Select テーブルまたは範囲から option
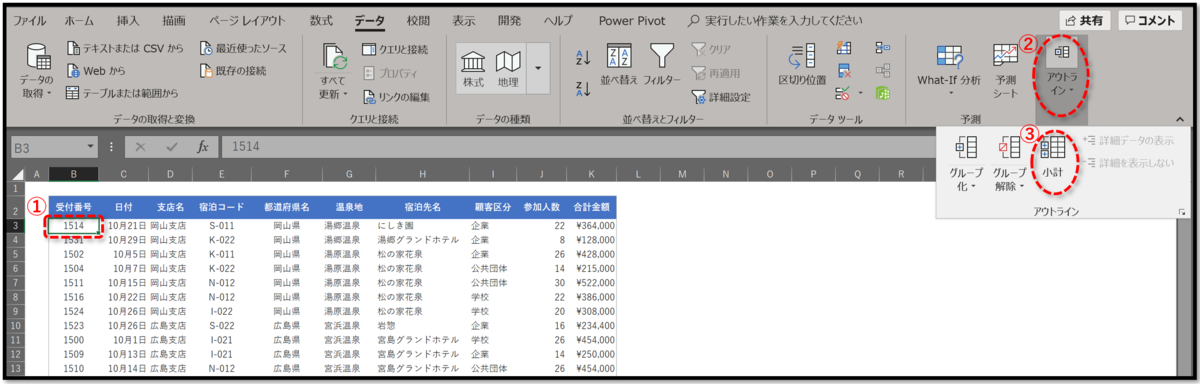Image resolution: width=1200 pixels, height=384 pixels. click(122, 93)
